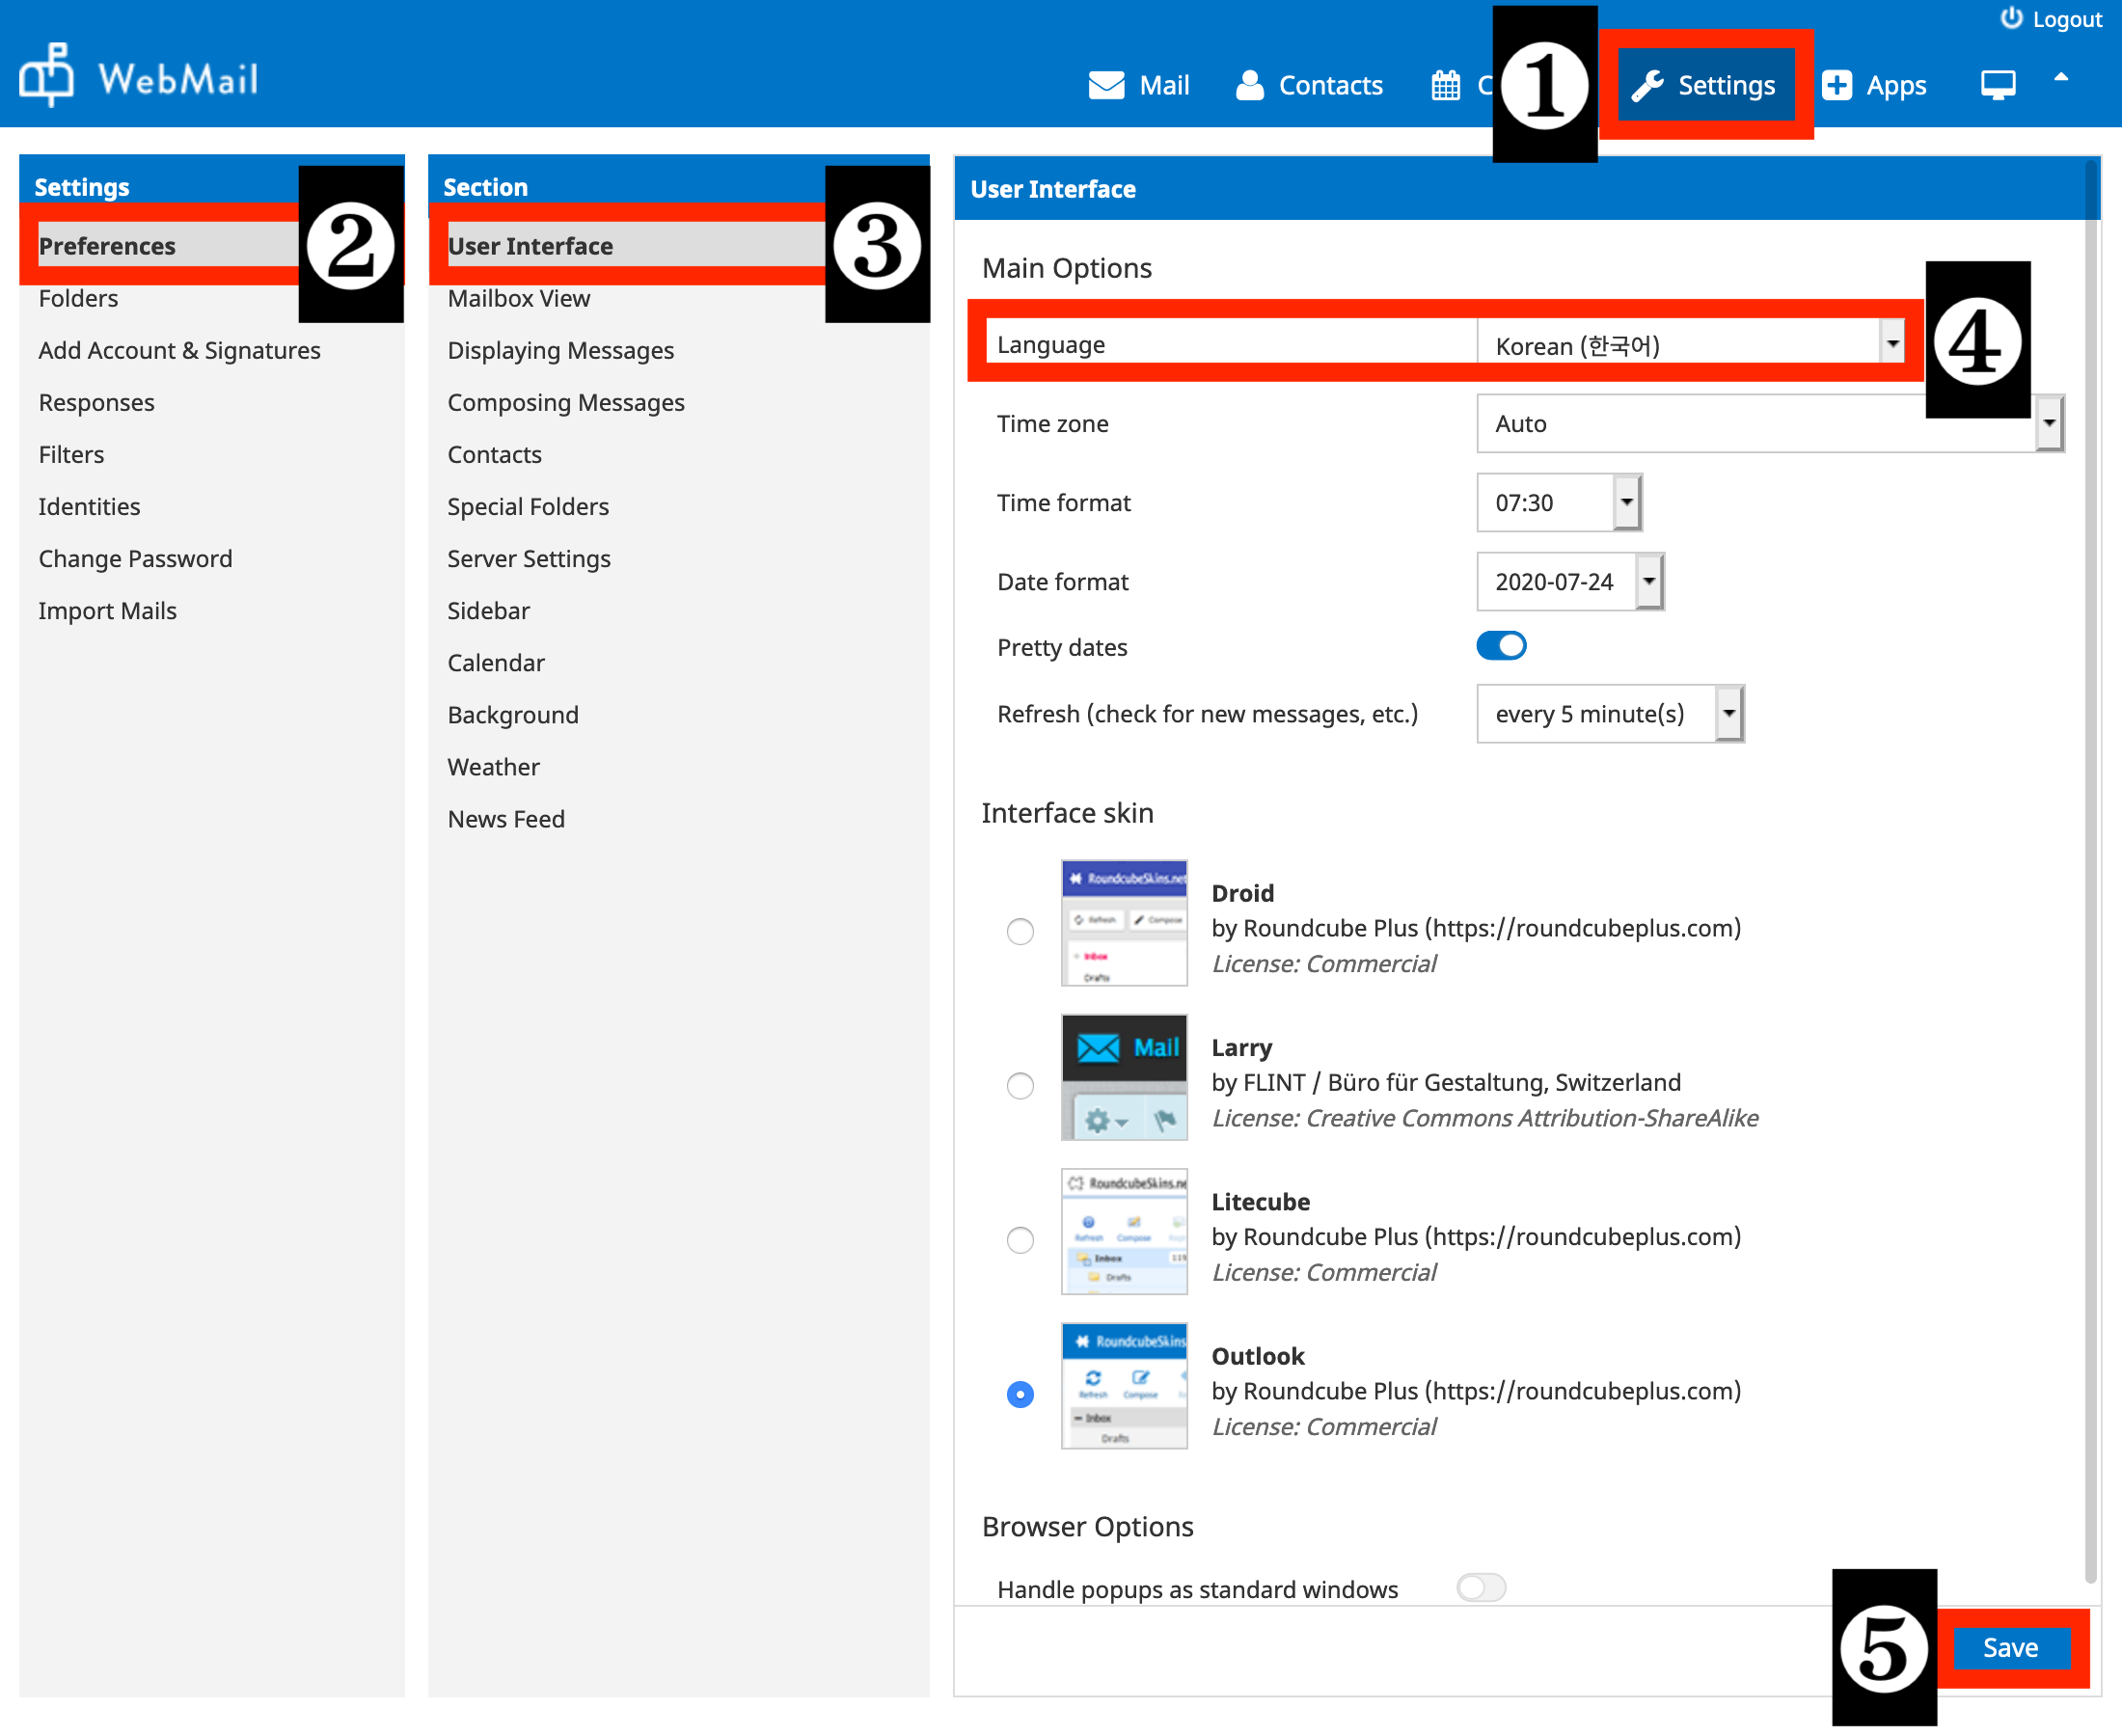Toggle the Pretty dates switch
Viewport: 2122px width, 1736px height.
click(1501, 646)
